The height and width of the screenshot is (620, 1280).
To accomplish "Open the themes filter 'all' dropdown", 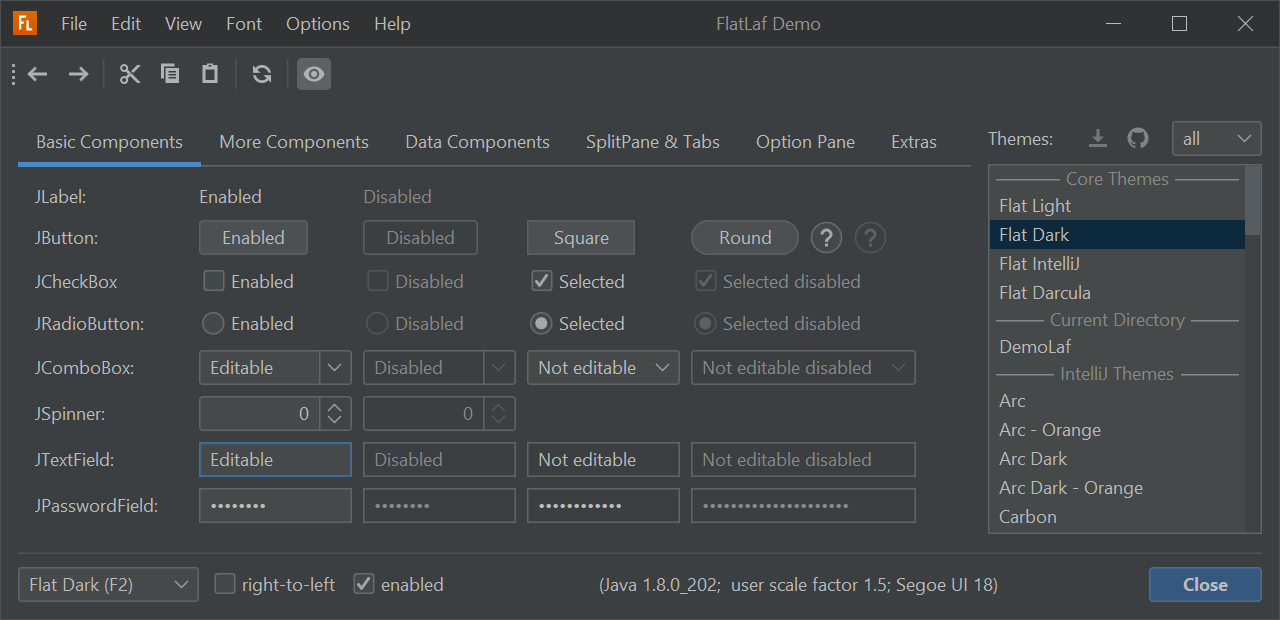I will coord(1216,139).
